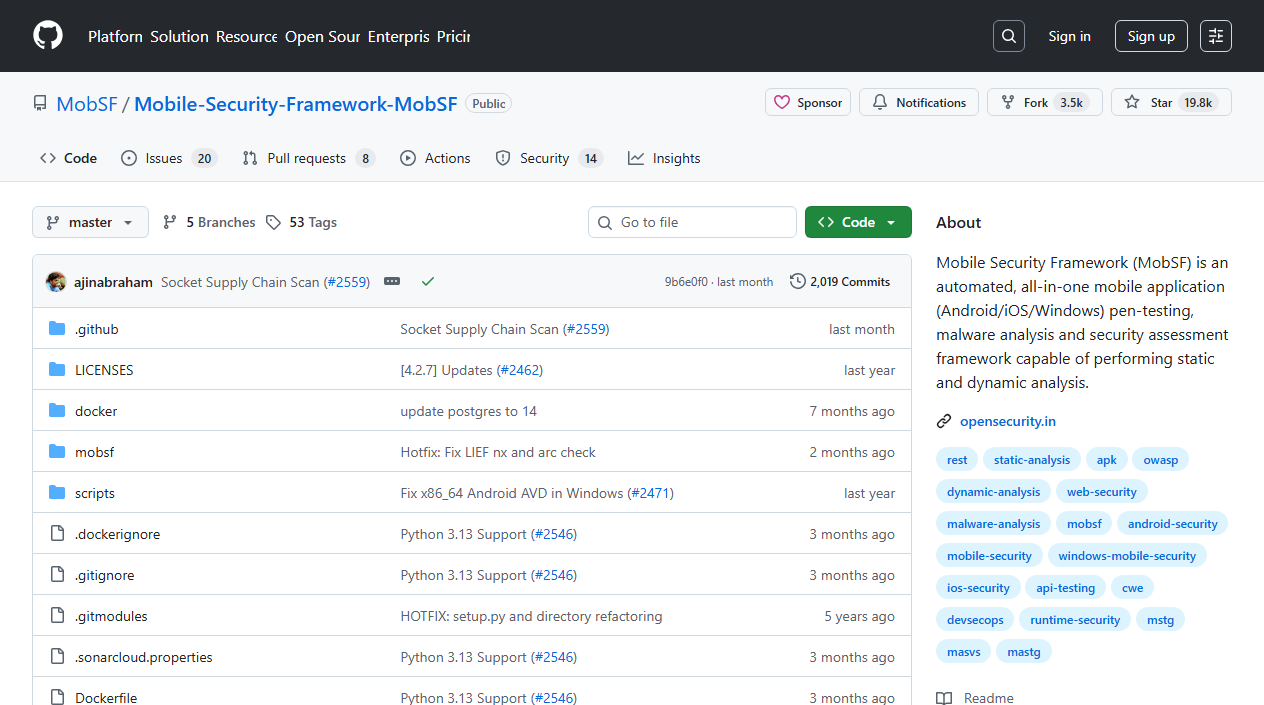
Task: Click the green check status icon
Action: [428, 282]
